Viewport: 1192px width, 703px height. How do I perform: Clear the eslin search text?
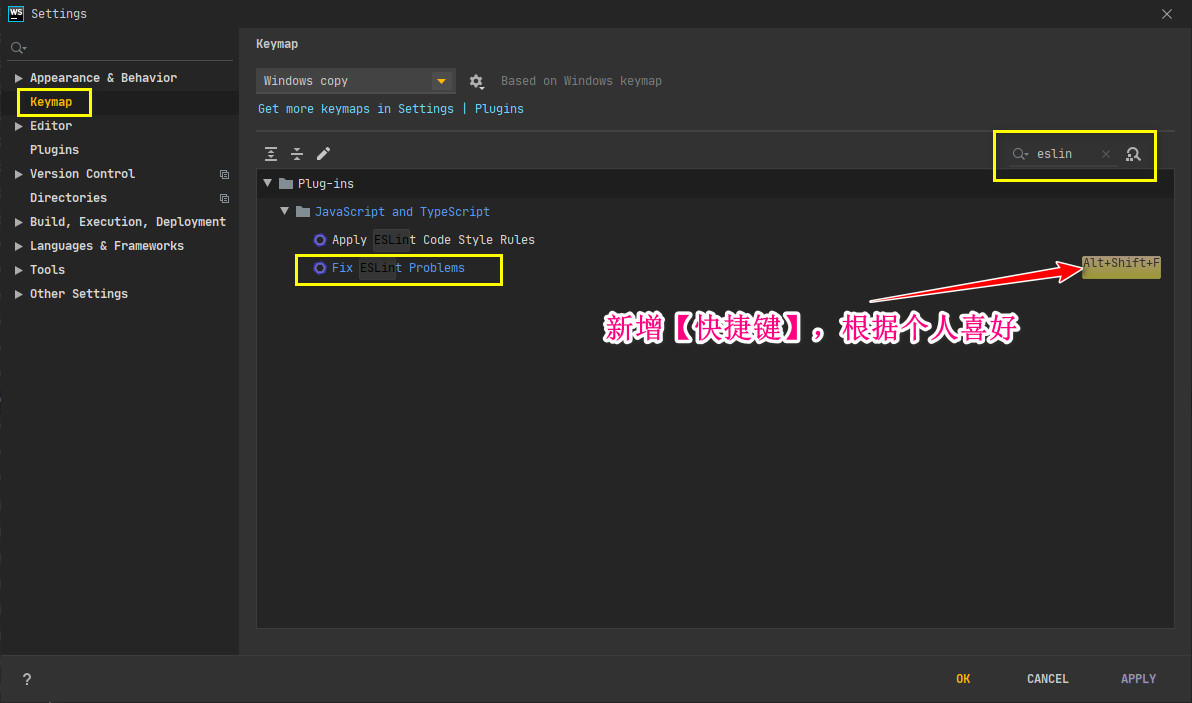[x=1106, y=154]
